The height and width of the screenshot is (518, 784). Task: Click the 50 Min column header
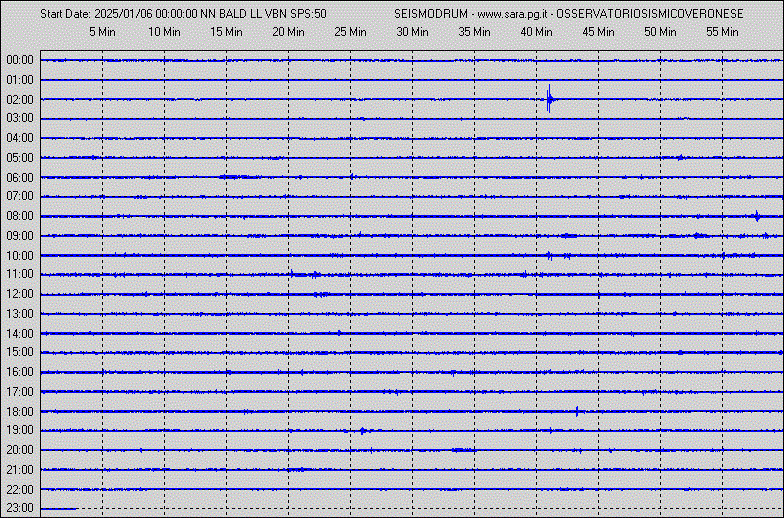click(x=660, y=32)
